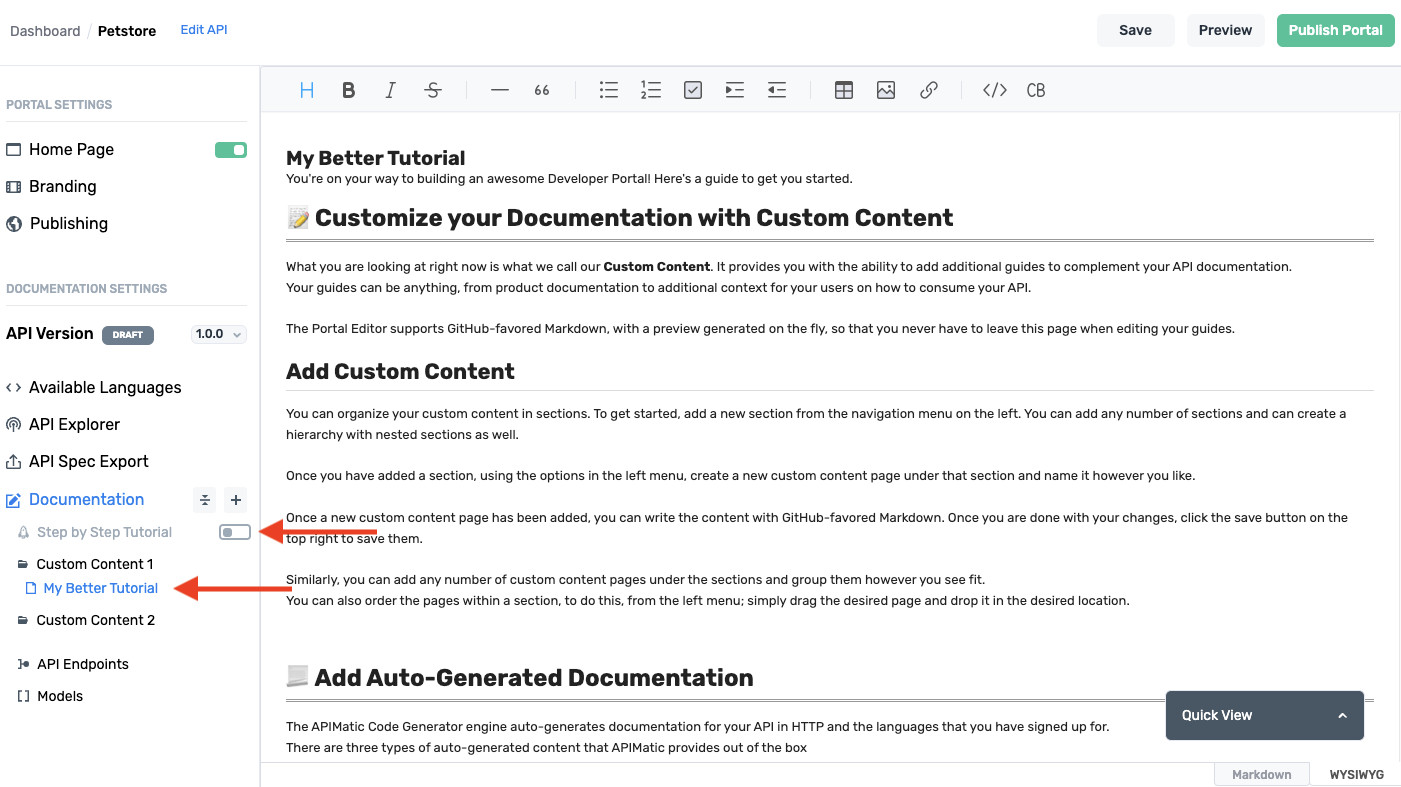Click the Documentation edit pencil icon
Screen dimensions: 1401x787
click(x=14, y=500)
